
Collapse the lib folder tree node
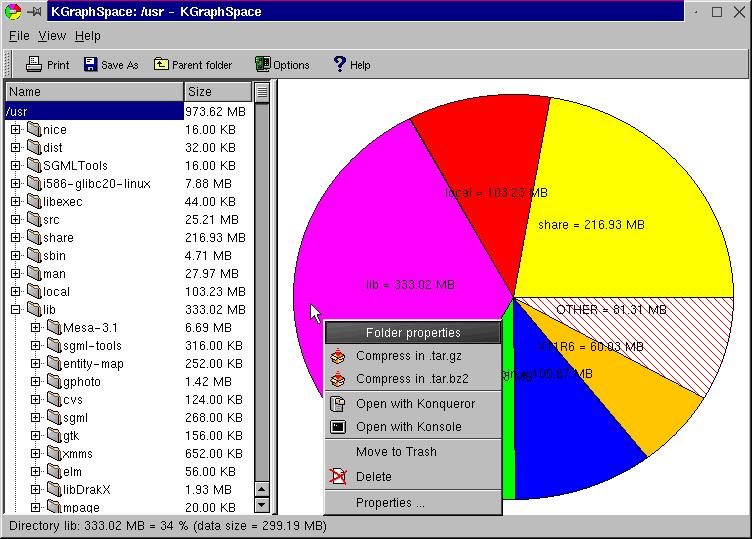coord(15,310)
